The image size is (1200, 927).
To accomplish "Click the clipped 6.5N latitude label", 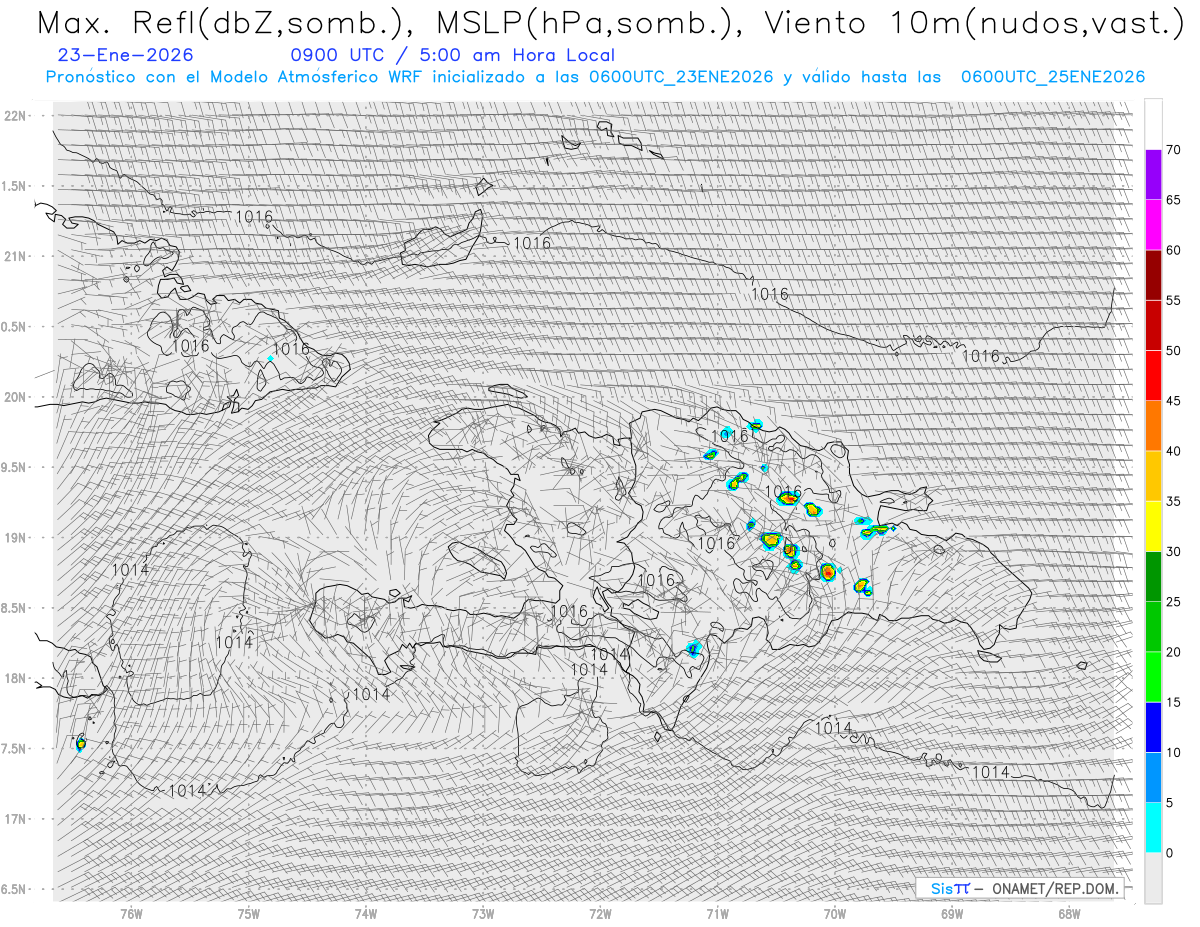I will point(14,889).
